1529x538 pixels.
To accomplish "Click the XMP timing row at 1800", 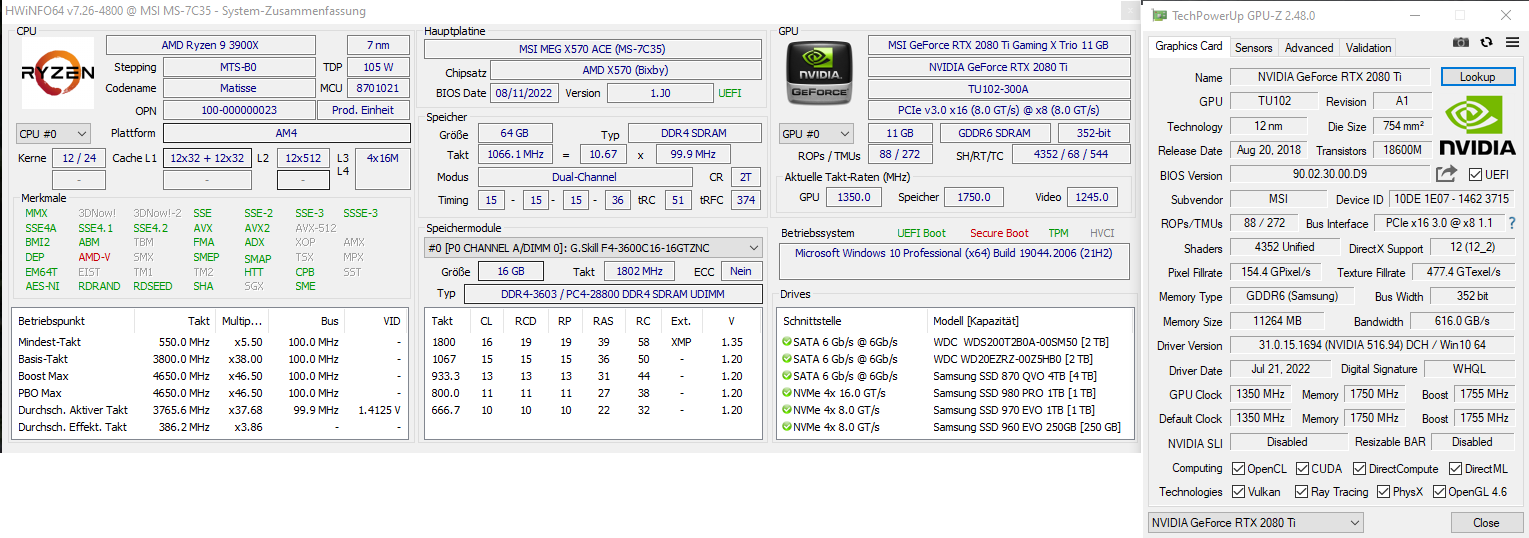I will [594, 342].
